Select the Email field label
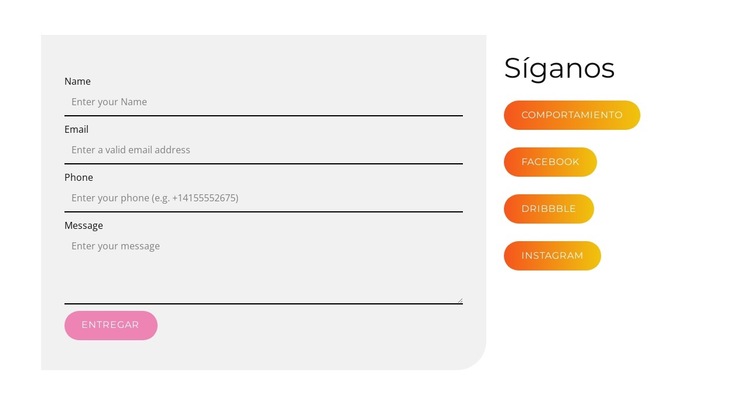 pos(77,129)
